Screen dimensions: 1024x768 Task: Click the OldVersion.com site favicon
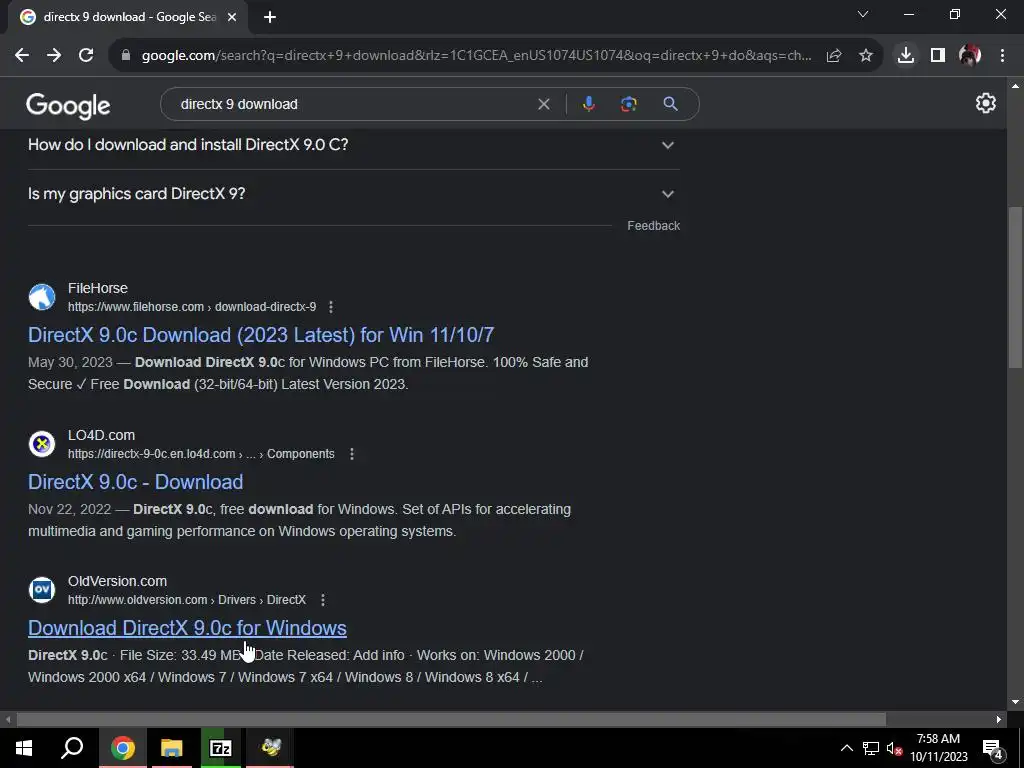(x=42, y=590)
